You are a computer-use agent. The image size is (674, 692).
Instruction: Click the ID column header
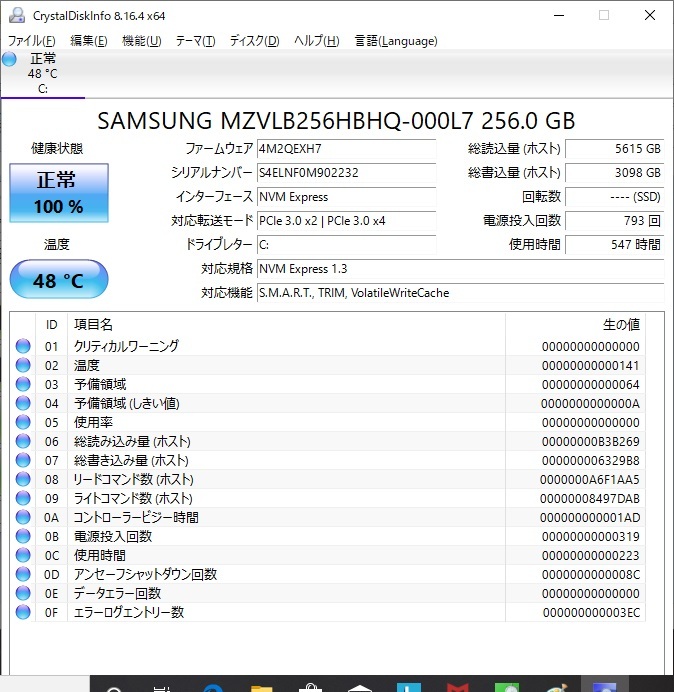pos(52,325)
